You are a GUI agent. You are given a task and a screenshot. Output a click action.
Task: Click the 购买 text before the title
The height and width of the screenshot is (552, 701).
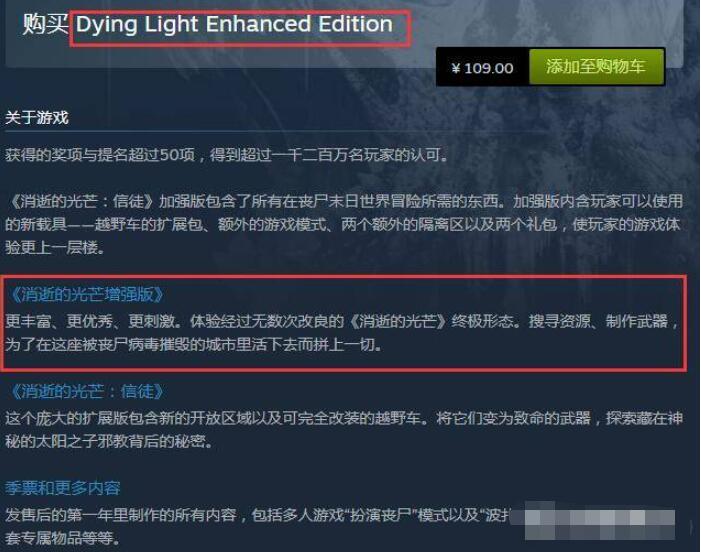45,24
